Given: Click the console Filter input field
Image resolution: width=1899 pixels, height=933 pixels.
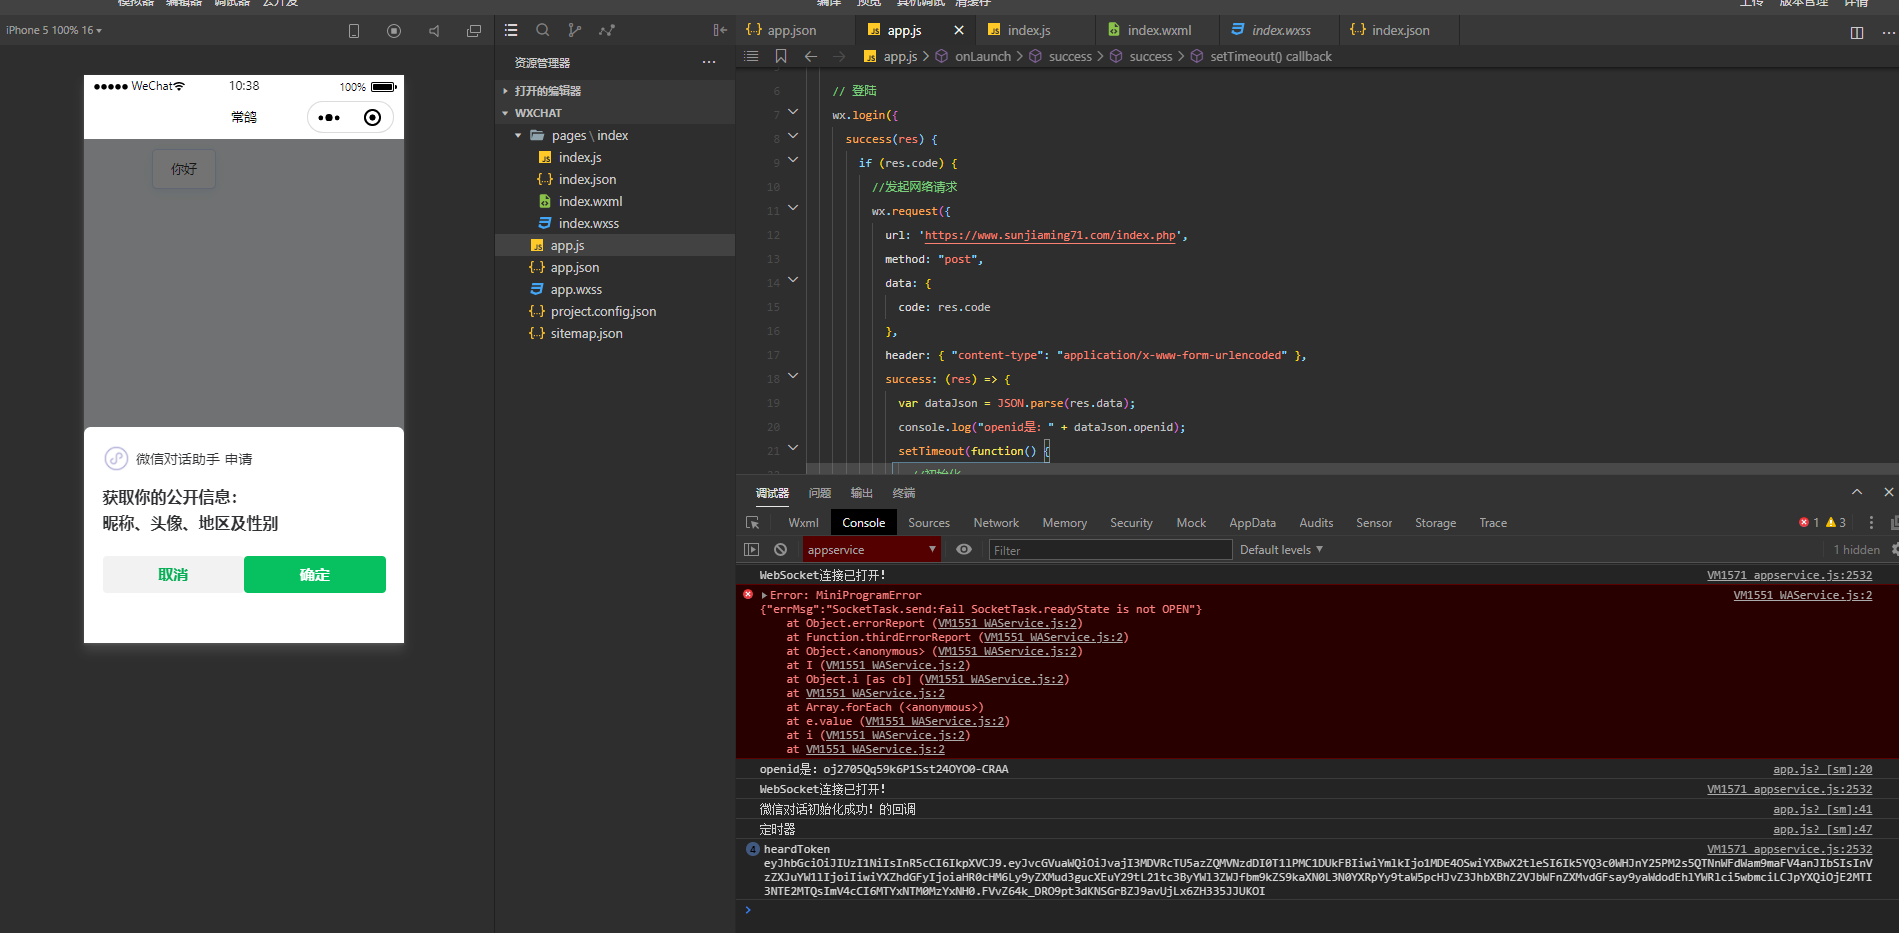Looking at the screenshot, I should click(x=1110, y=550).
